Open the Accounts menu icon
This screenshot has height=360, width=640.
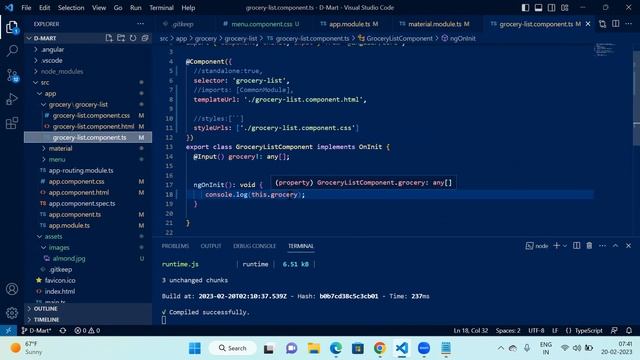click(x=12, y=289)
